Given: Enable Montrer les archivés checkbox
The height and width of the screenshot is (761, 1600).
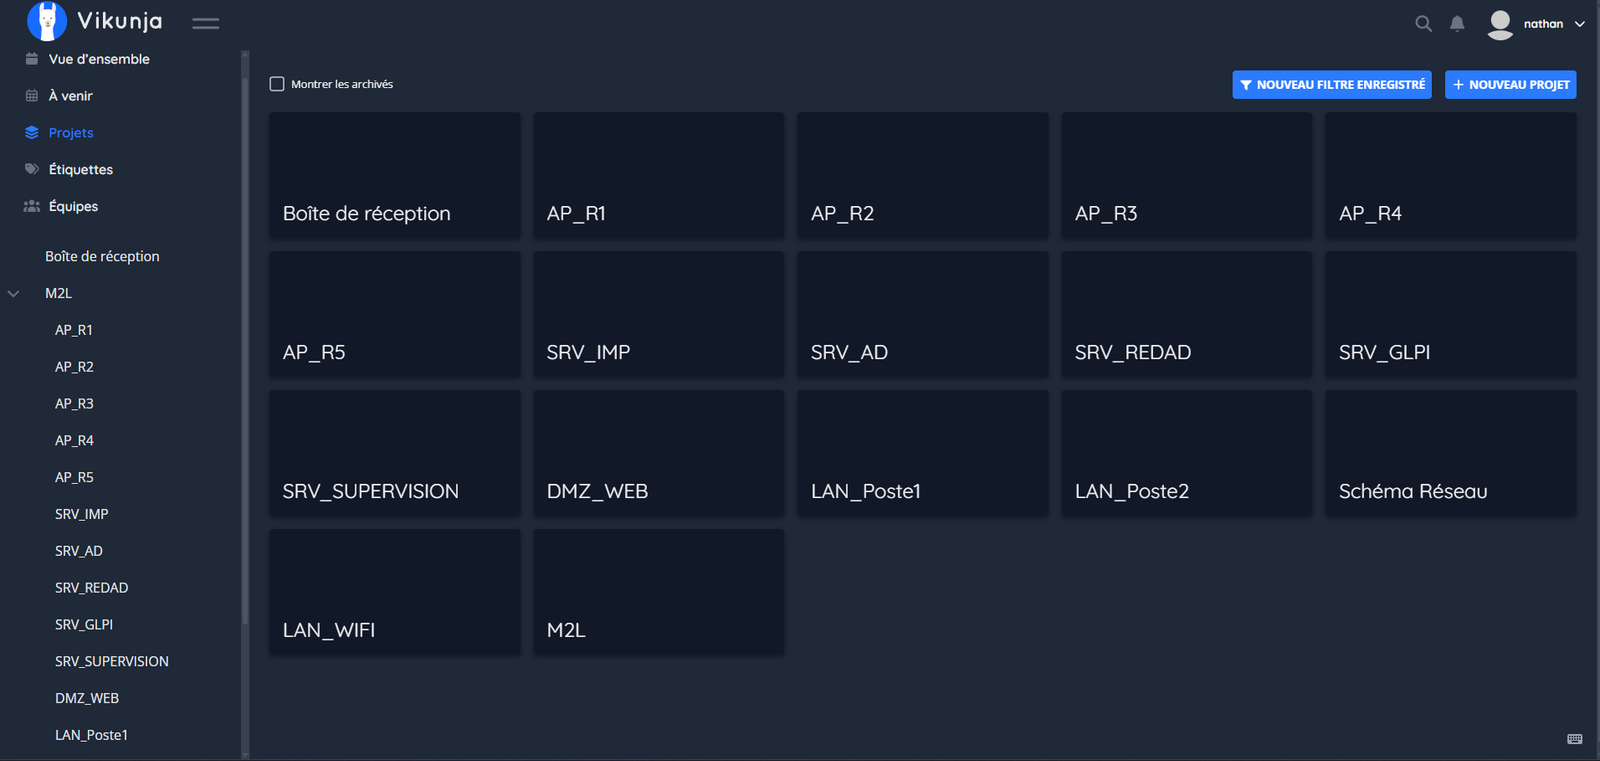Looking at the screenshot, I should click(277, 84).
